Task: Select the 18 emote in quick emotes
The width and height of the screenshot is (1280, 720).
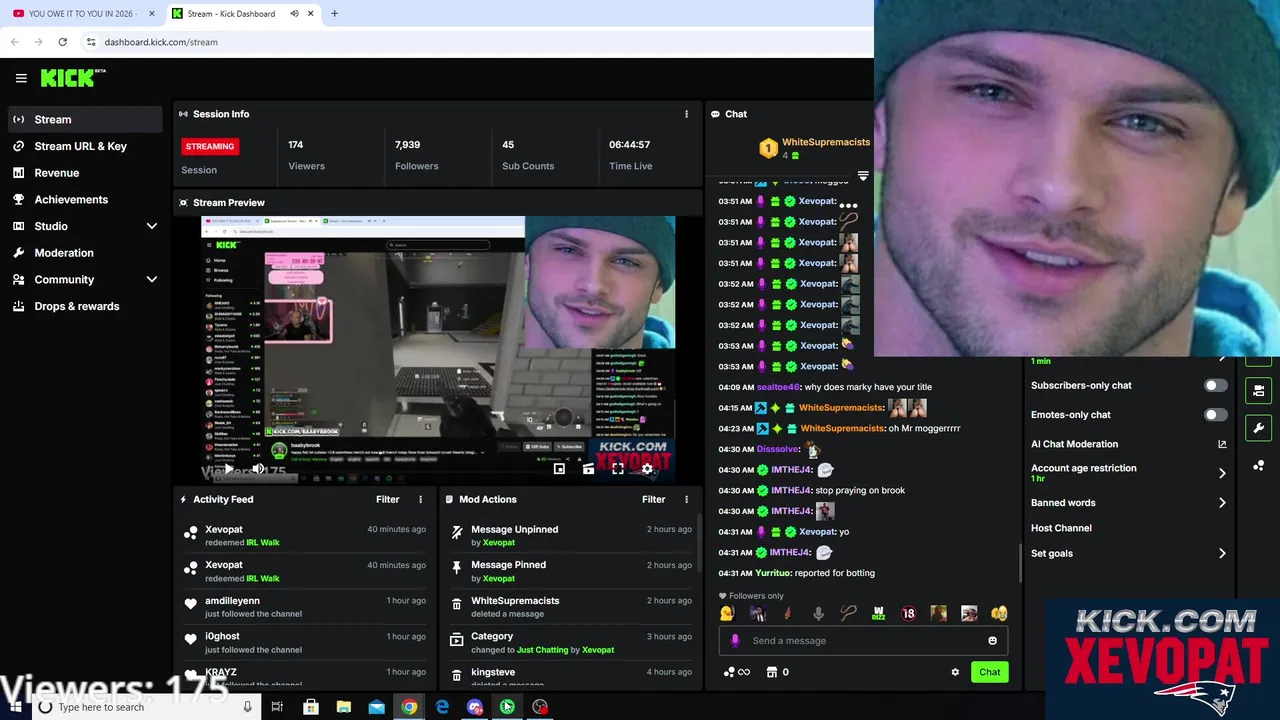Action: pos(908,613)
